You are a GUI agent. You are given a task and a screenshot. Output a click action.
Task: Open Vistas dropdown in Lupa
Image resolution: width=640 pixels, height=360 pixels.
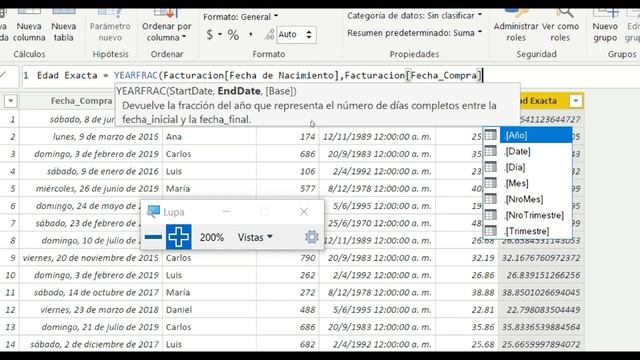(x=255, y=237)
